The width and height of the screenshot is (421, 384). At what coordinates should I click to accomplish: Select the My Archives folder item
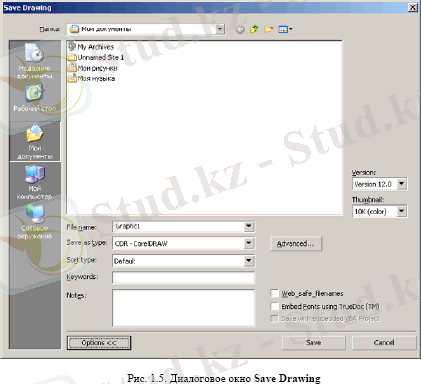point(91,47)
